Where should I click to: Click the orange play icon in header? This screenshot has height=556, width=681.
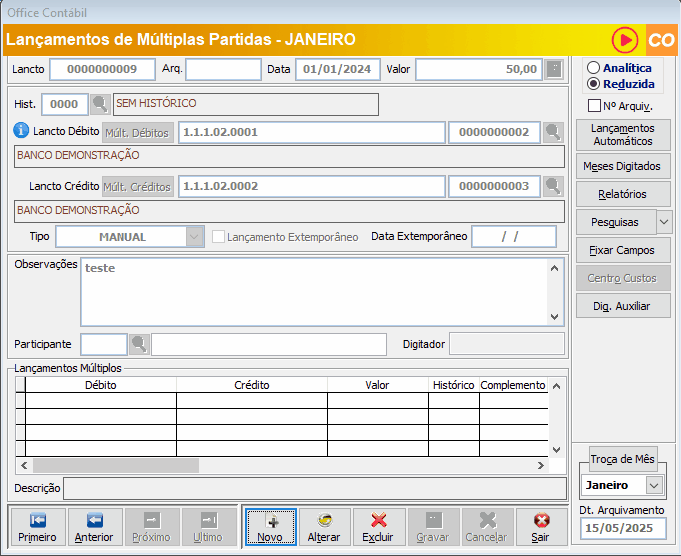626,40
